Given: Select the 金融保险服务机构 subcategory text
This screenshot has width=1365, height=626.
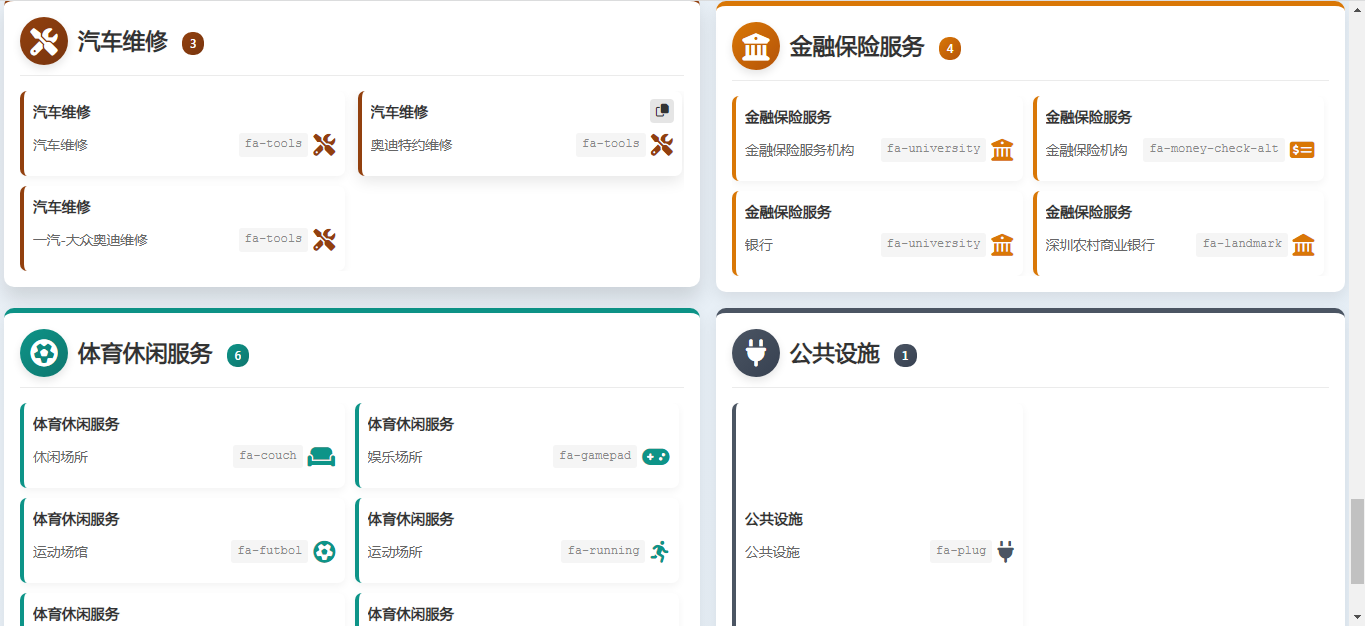Looking at the screenshot, I should coord(800,150).
